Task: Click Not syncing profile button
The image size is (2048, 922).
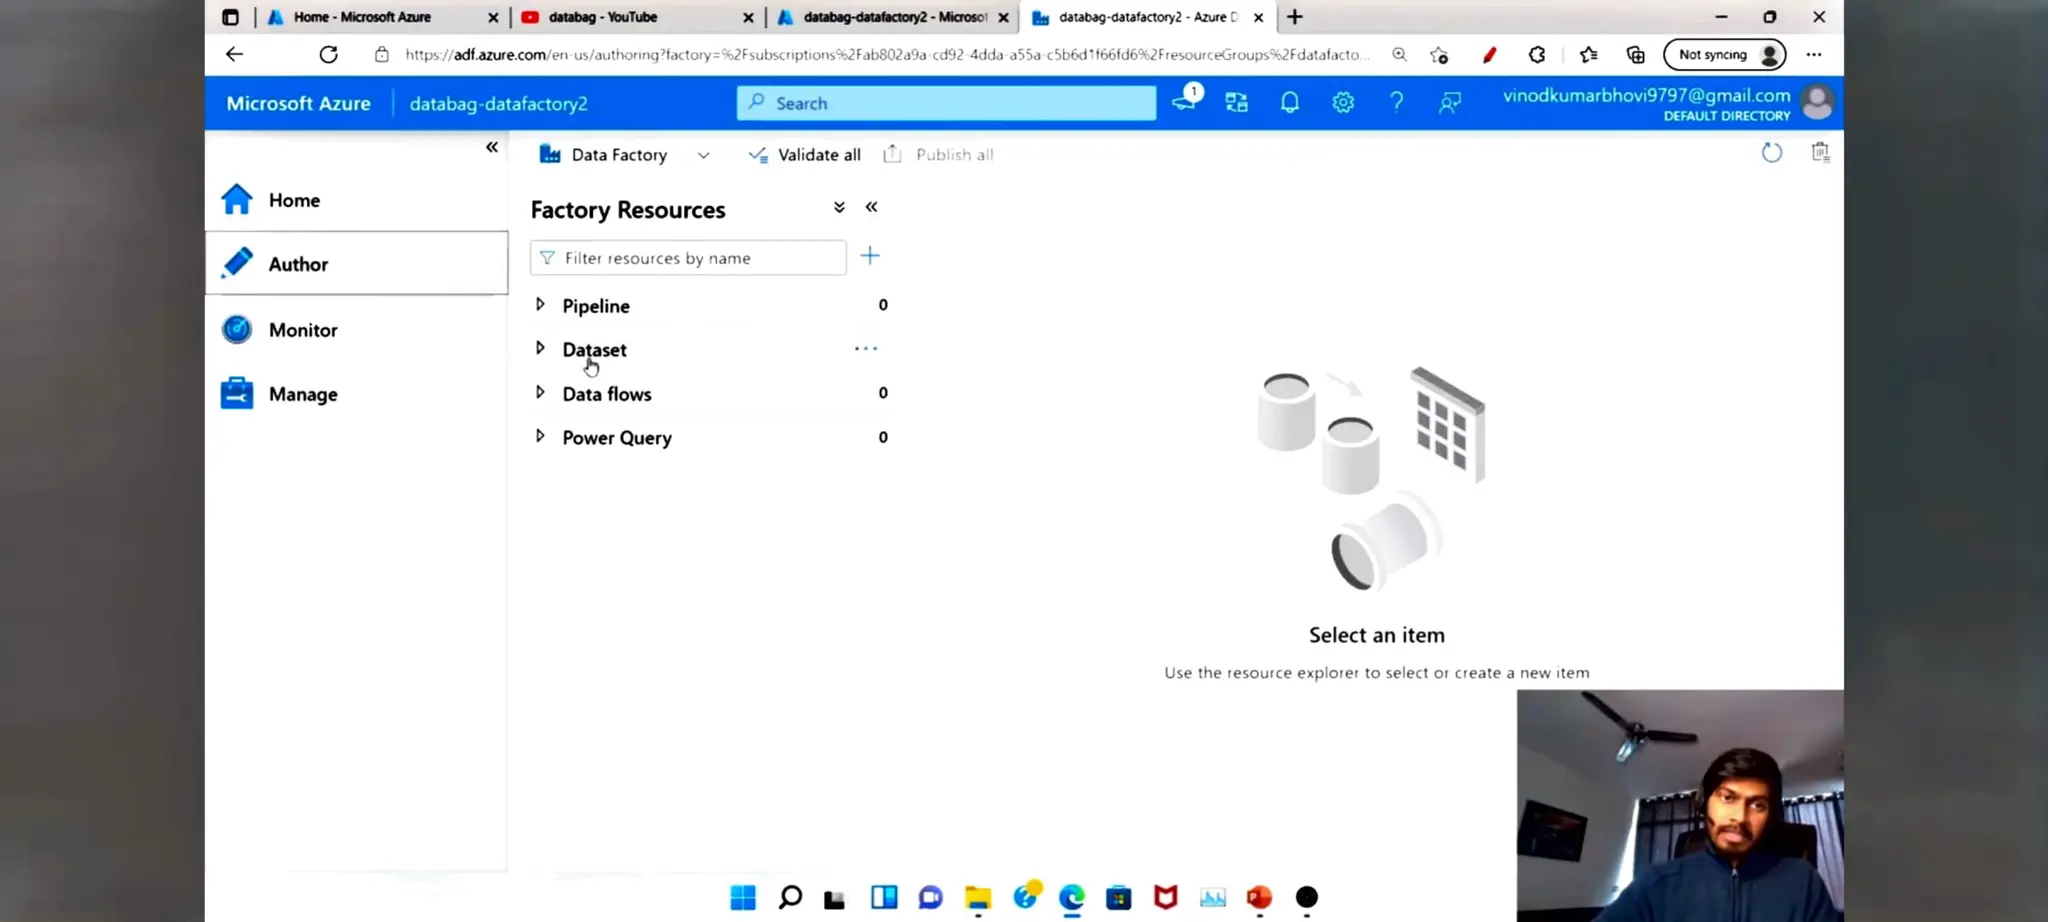Action: pyautogui.click(x=1725, y=55)
